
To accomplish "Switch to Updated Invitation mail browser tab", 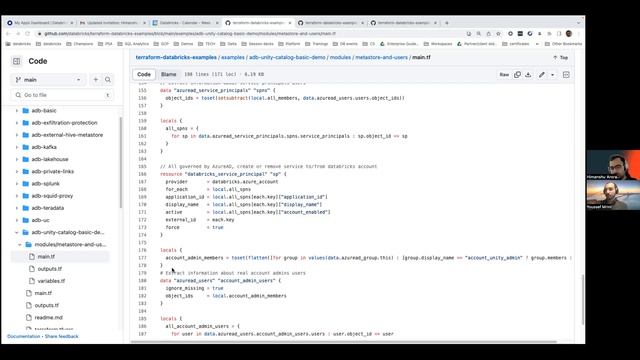I will (x=113, y=23).
